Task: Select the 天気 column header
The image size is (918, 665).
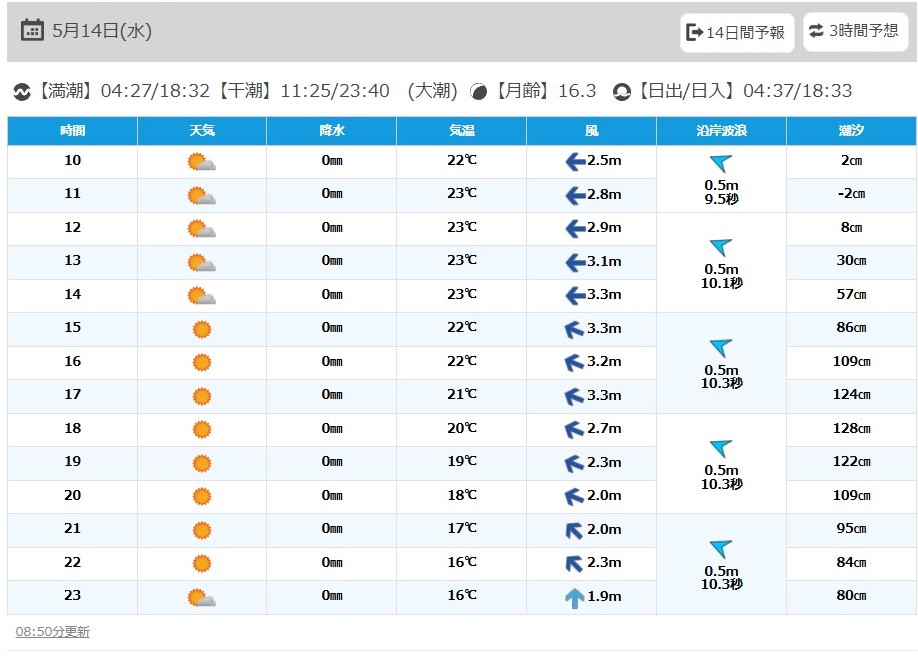Action: [x=202, y=131]
